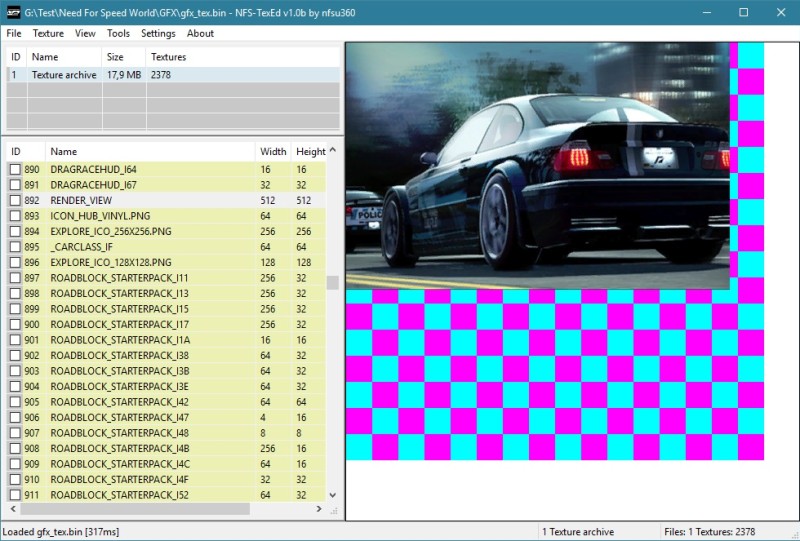Tick checkbox for ROADBLOCK_STARTERPACK_I1A
Viewport: 800px width, 541px height.
pyautogui.click(x=15, y=340)
